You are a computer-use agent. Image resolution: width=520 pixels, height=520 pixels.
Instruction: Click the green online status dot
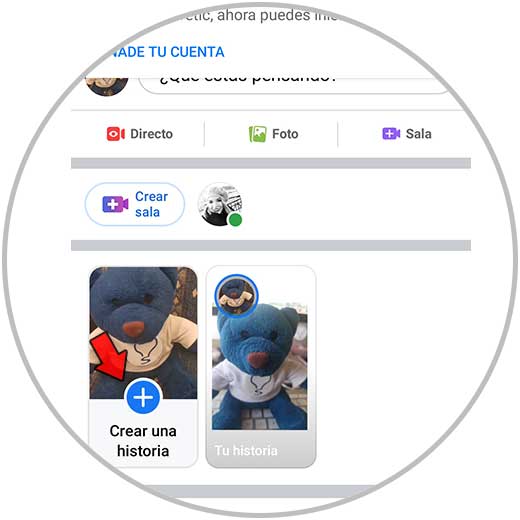coord(236,220)
